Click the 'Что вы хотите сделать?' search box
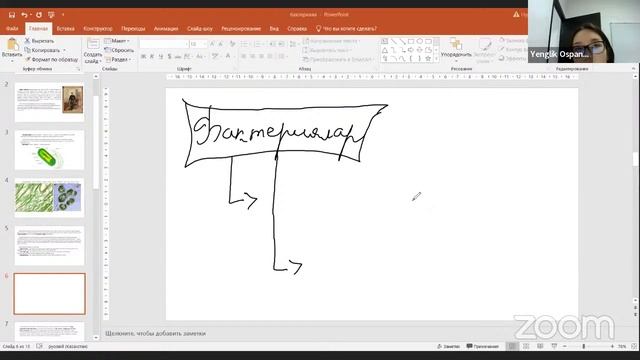 point(346,29)
